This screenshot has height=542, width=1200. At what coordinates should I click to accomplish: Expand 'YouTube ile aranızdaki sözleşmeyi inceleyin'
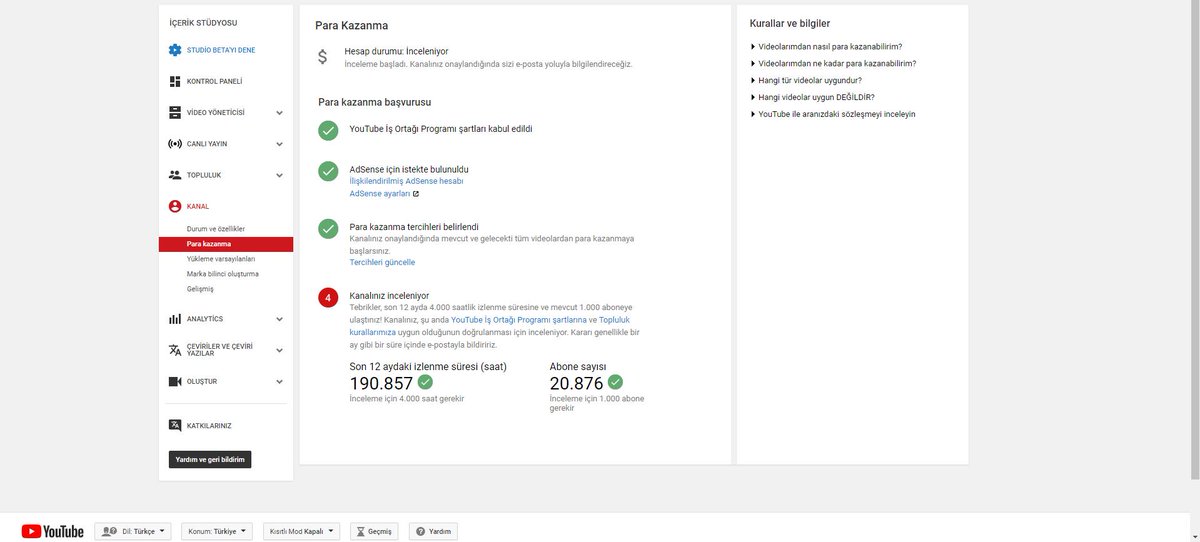[x=833, y=114]
